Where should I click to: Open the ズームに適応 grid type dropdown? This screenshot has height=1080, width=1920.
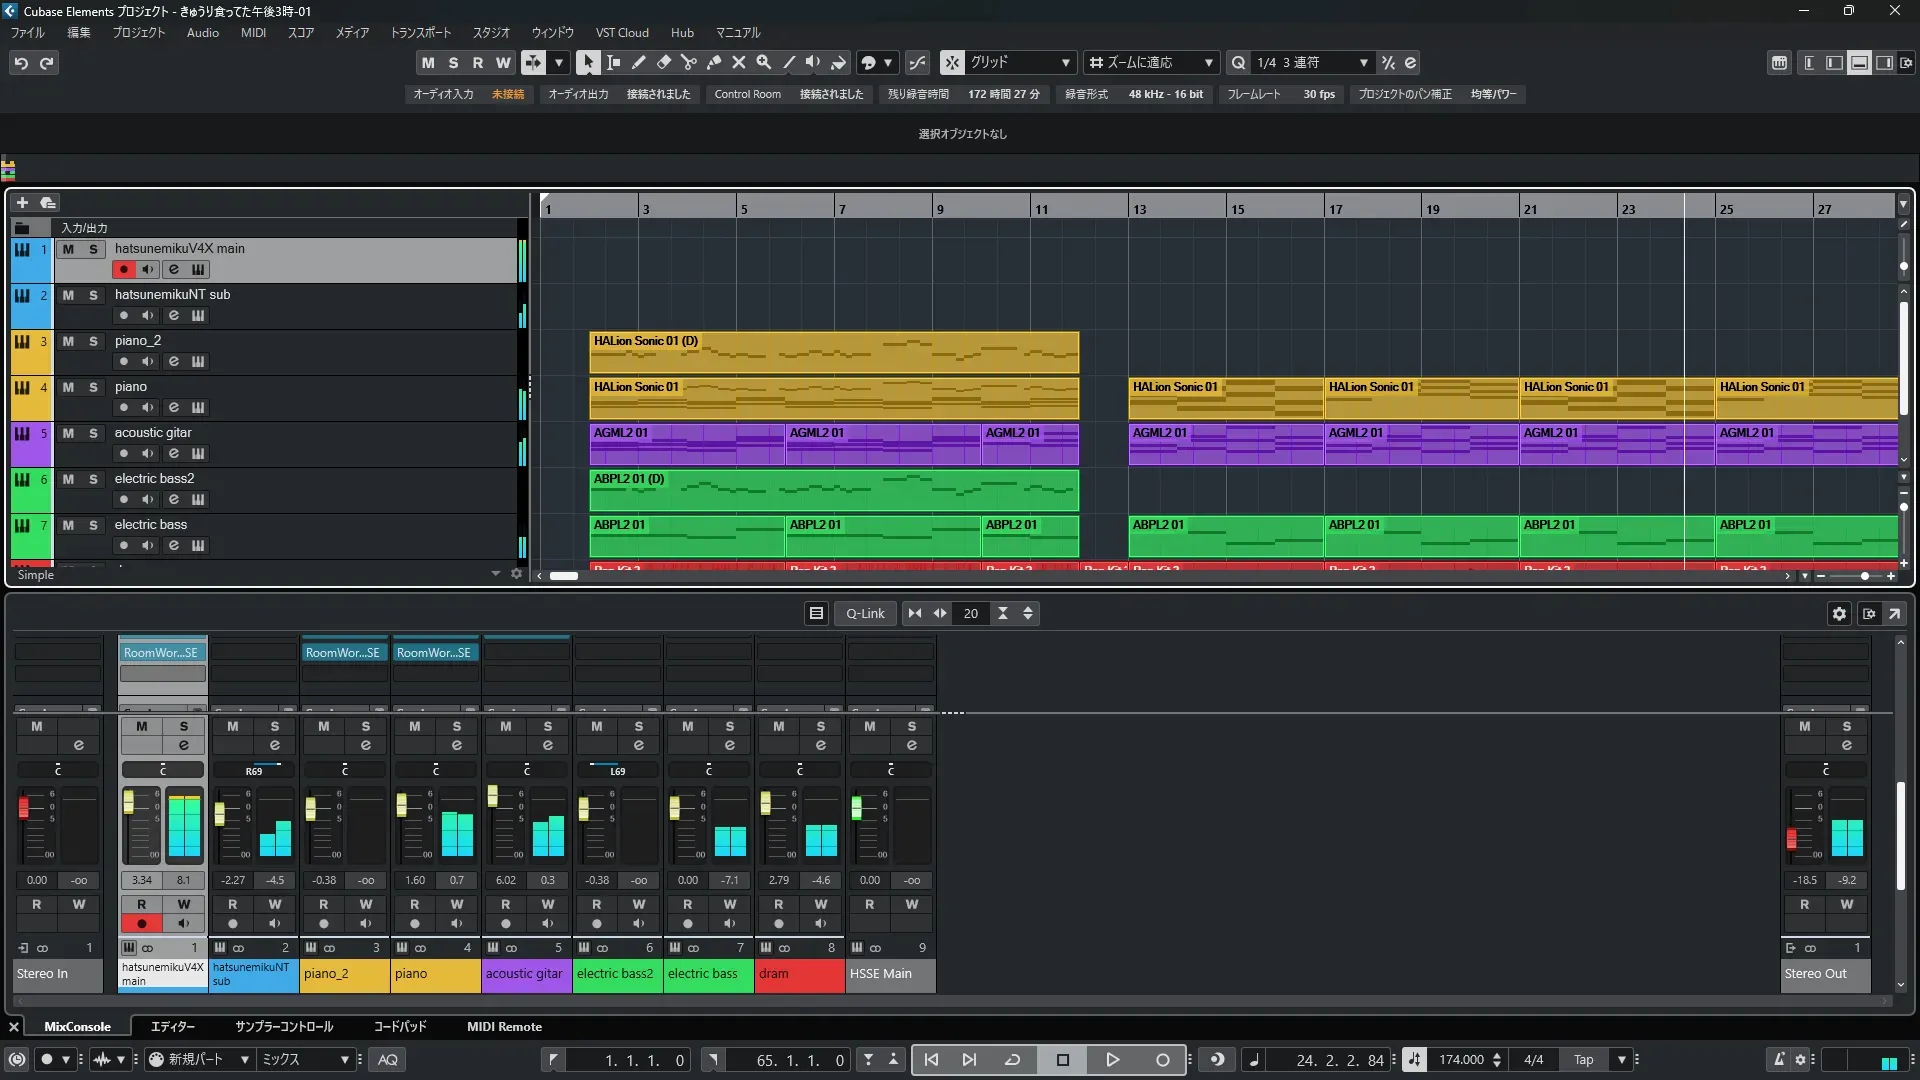(x=1208, y=62)
